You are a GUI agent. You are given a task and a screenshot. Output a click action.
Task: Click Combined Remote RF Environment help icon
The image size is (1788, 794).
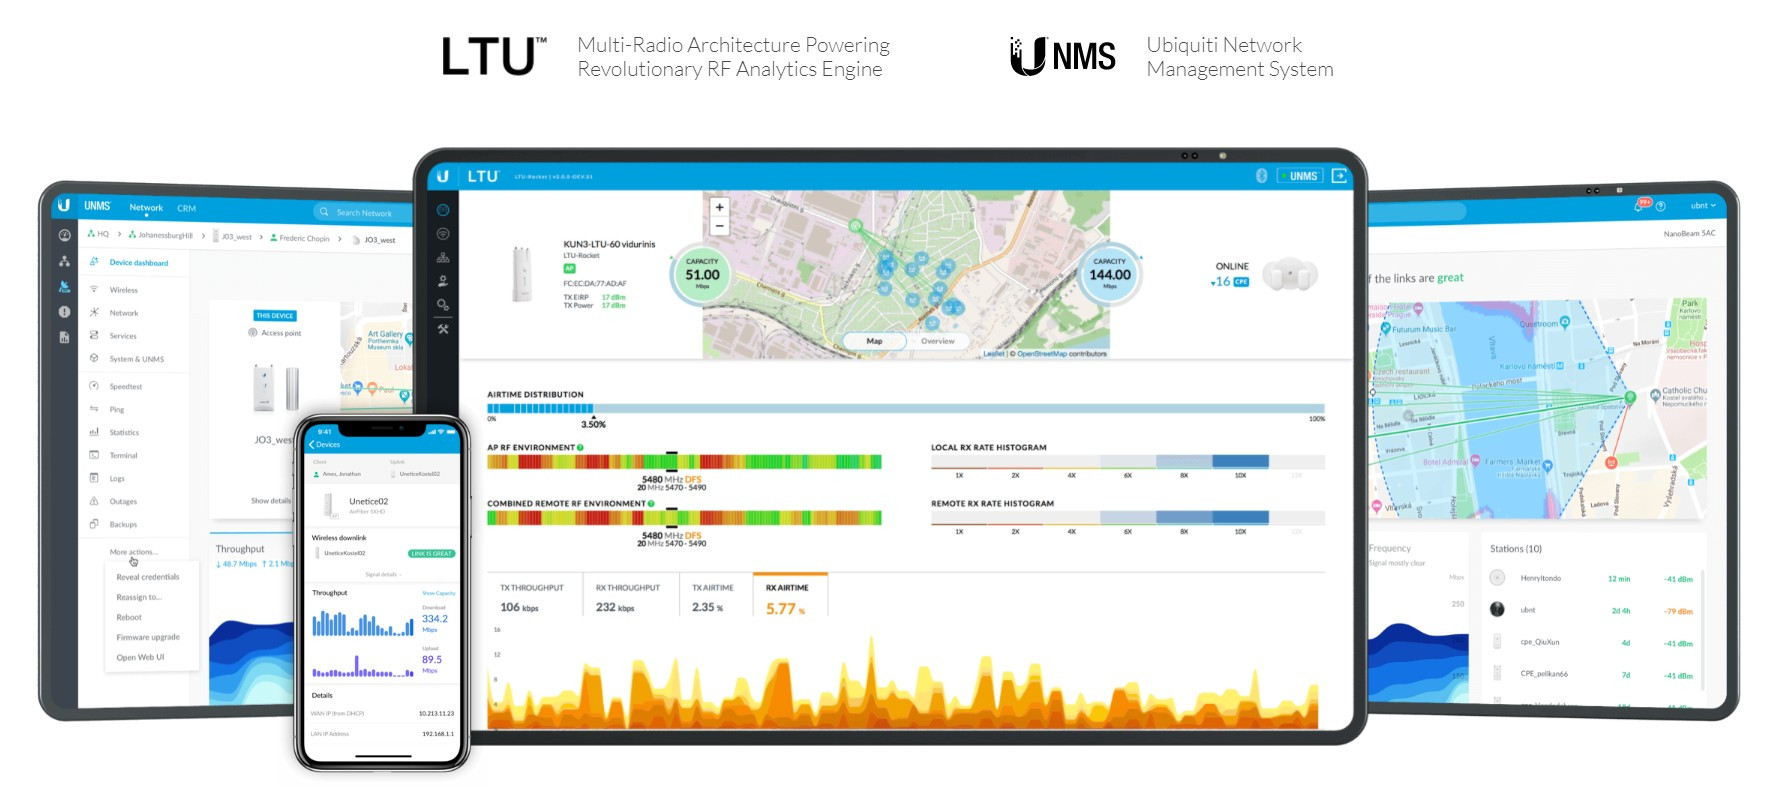pos(651,504)
